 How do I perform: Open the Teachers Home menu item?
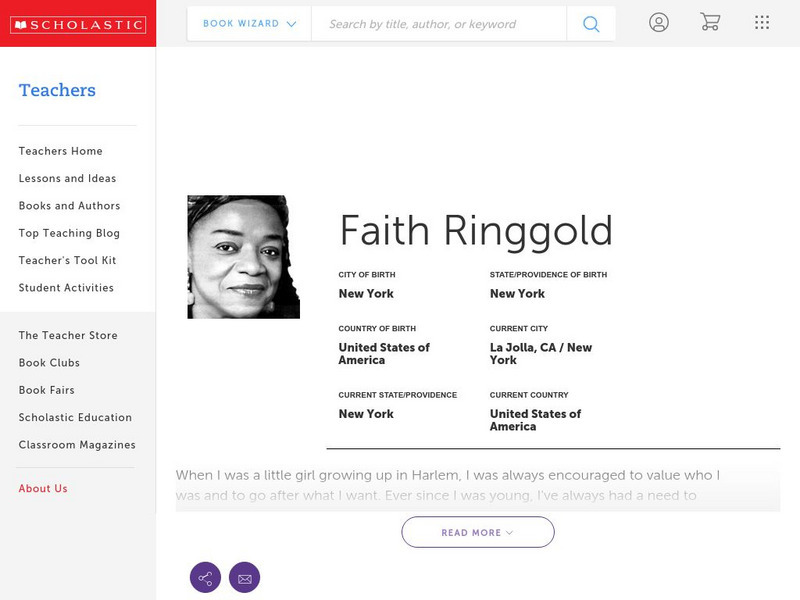(61, 151)
